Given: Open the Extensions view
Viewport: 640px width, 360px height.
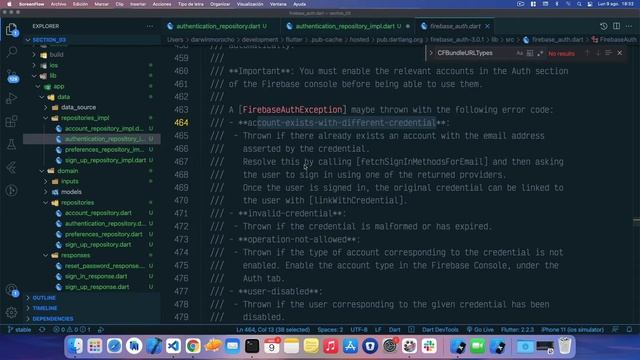Looking at the screenshot, I should (11, 121).
